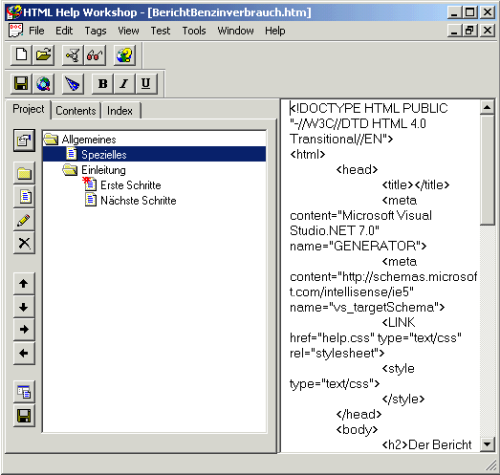Click the editor scroll down arrow

pyautogui.click(x=487, y=444)
